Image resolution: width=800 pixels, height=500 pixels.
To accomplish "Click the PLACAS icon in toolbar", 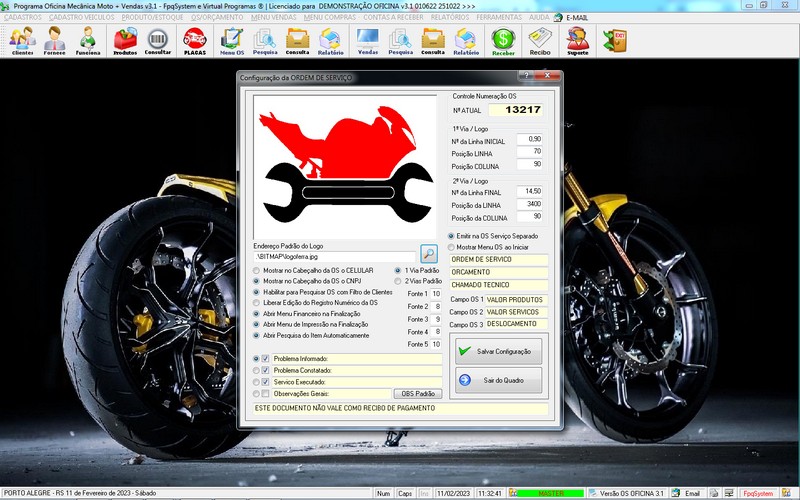I will click(x=194, y=40).
